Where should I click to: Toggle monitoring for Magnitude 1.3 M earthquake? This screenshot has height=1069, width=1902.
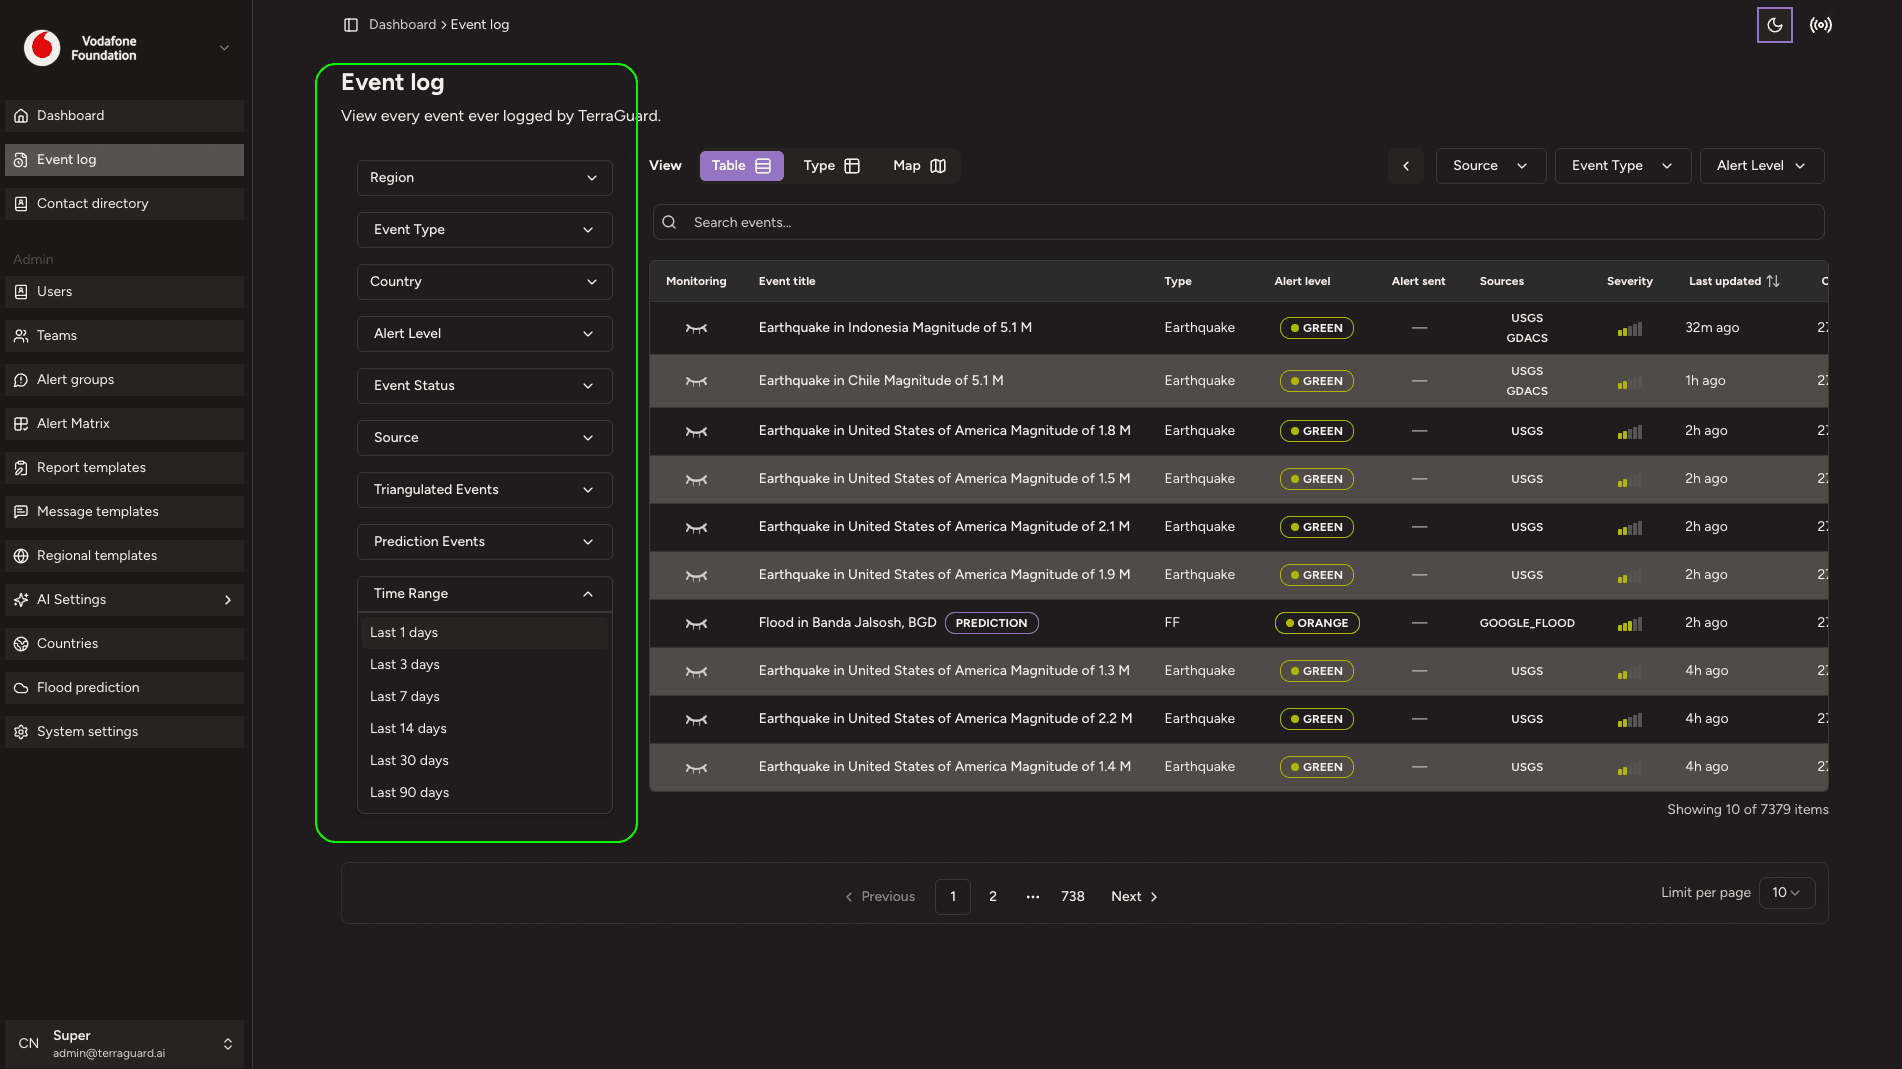click(696, 671)
